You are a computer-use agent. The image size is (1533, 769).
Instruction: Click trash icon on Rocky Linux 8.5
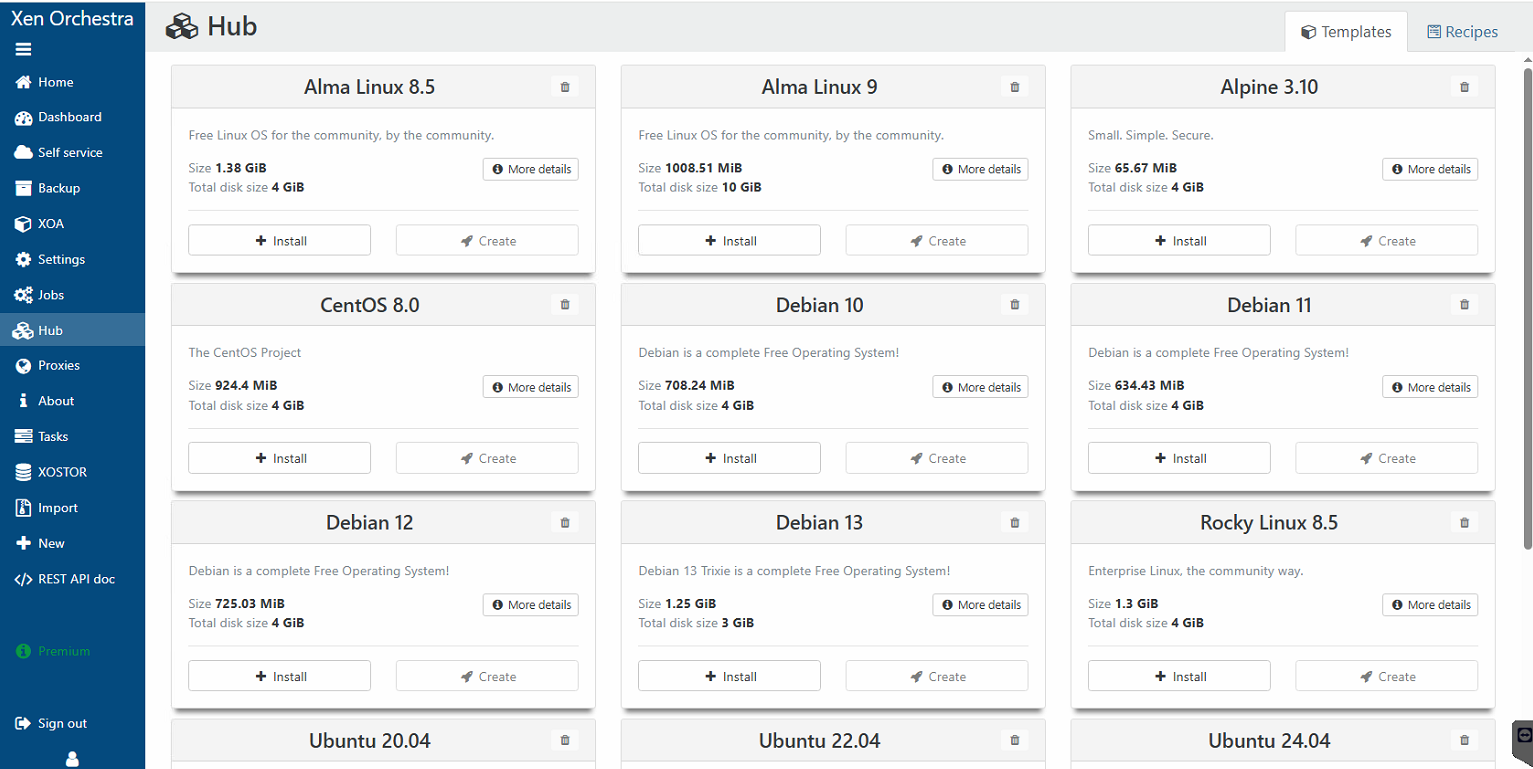pos(1465,523)
